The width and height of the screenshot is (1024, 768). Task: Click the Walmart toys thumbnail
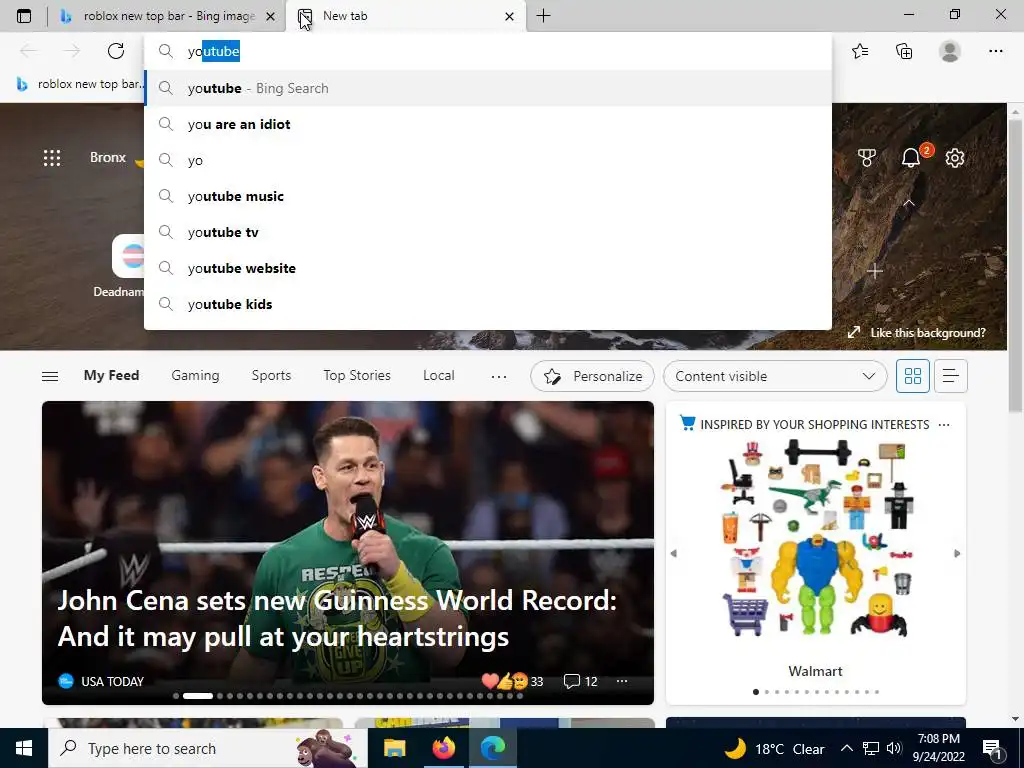click(x=816, y=539)
